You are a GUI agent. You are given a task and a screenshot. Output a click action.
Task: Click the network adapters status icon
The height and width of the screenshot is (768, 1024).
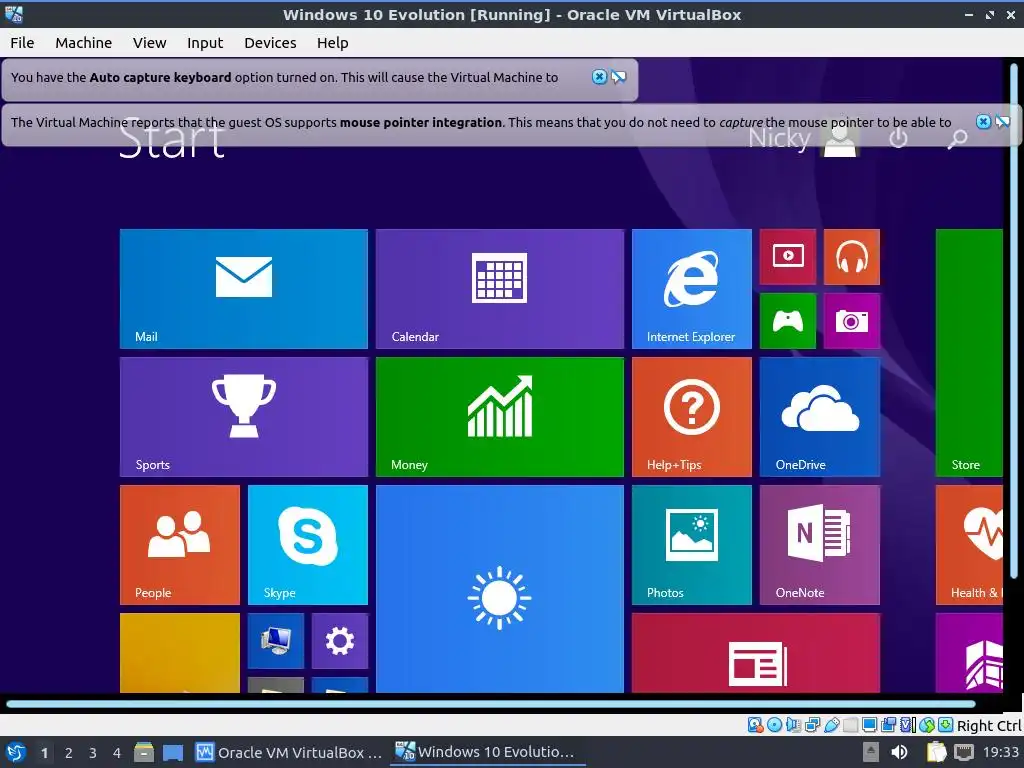812,725
